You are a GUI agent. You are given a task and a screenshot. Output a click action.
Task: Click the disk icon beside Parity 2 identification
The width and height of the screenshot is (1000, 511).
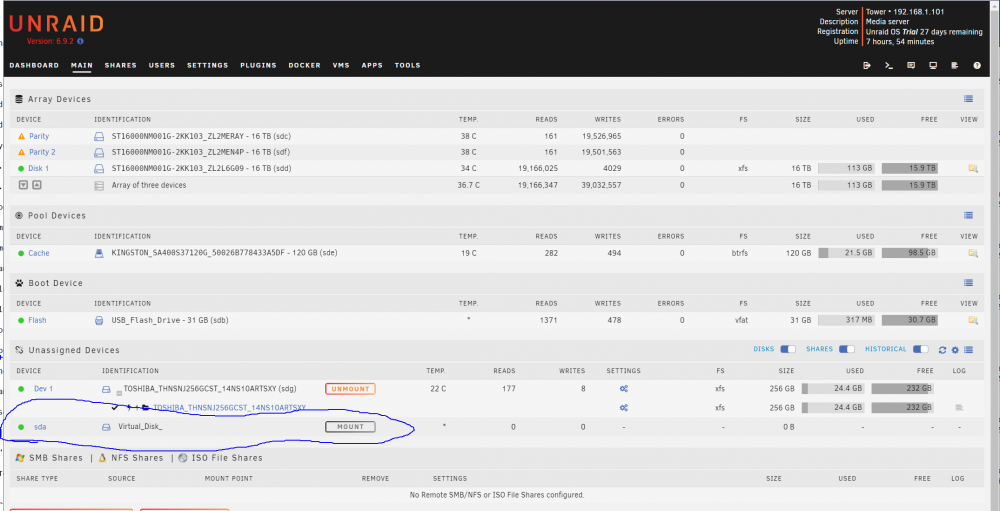coord(99,152)
